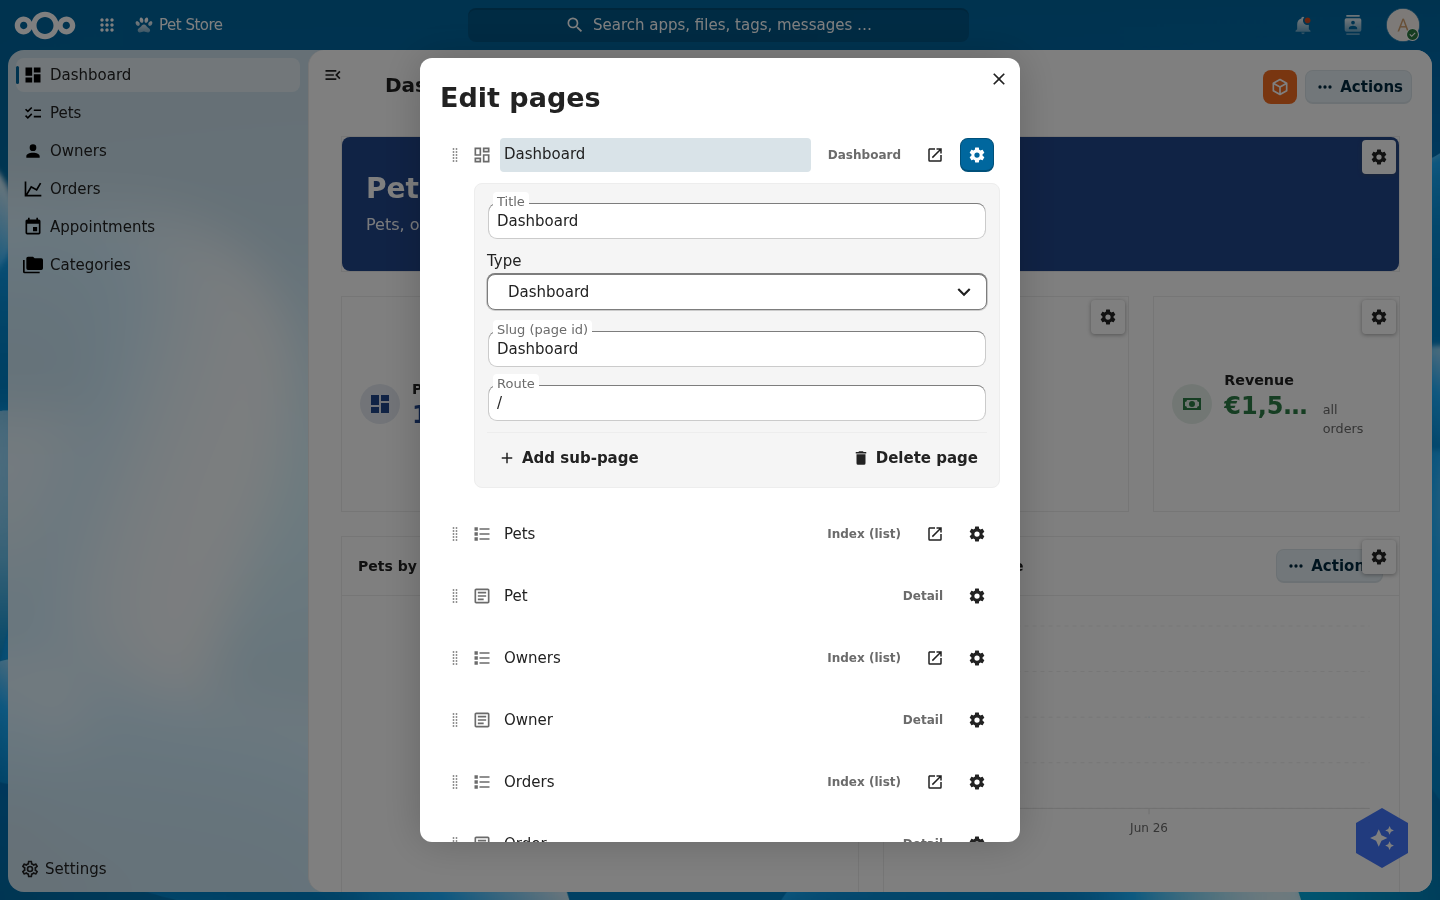Click Detail label on Owner row
This screenshot has width=1440, height=900.
pyautogui.click(x=923, y=720)
